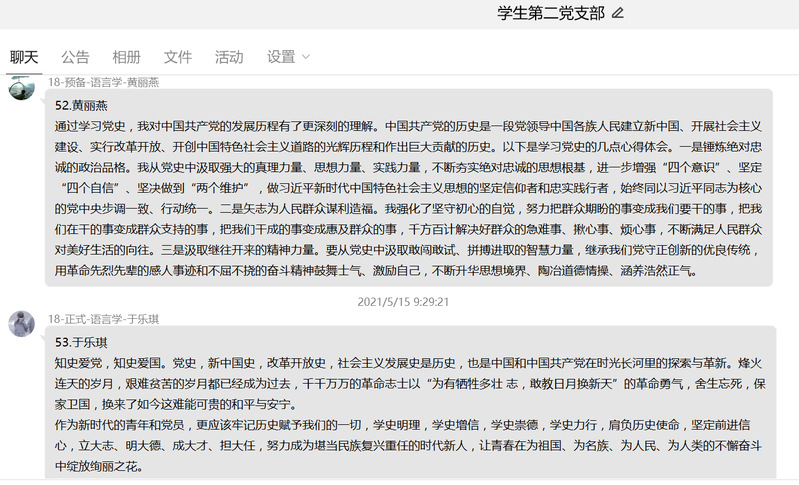Click the message heading 52.黄丽燕
This screenshot has height=485, width=799.
(x=81, y=105)
